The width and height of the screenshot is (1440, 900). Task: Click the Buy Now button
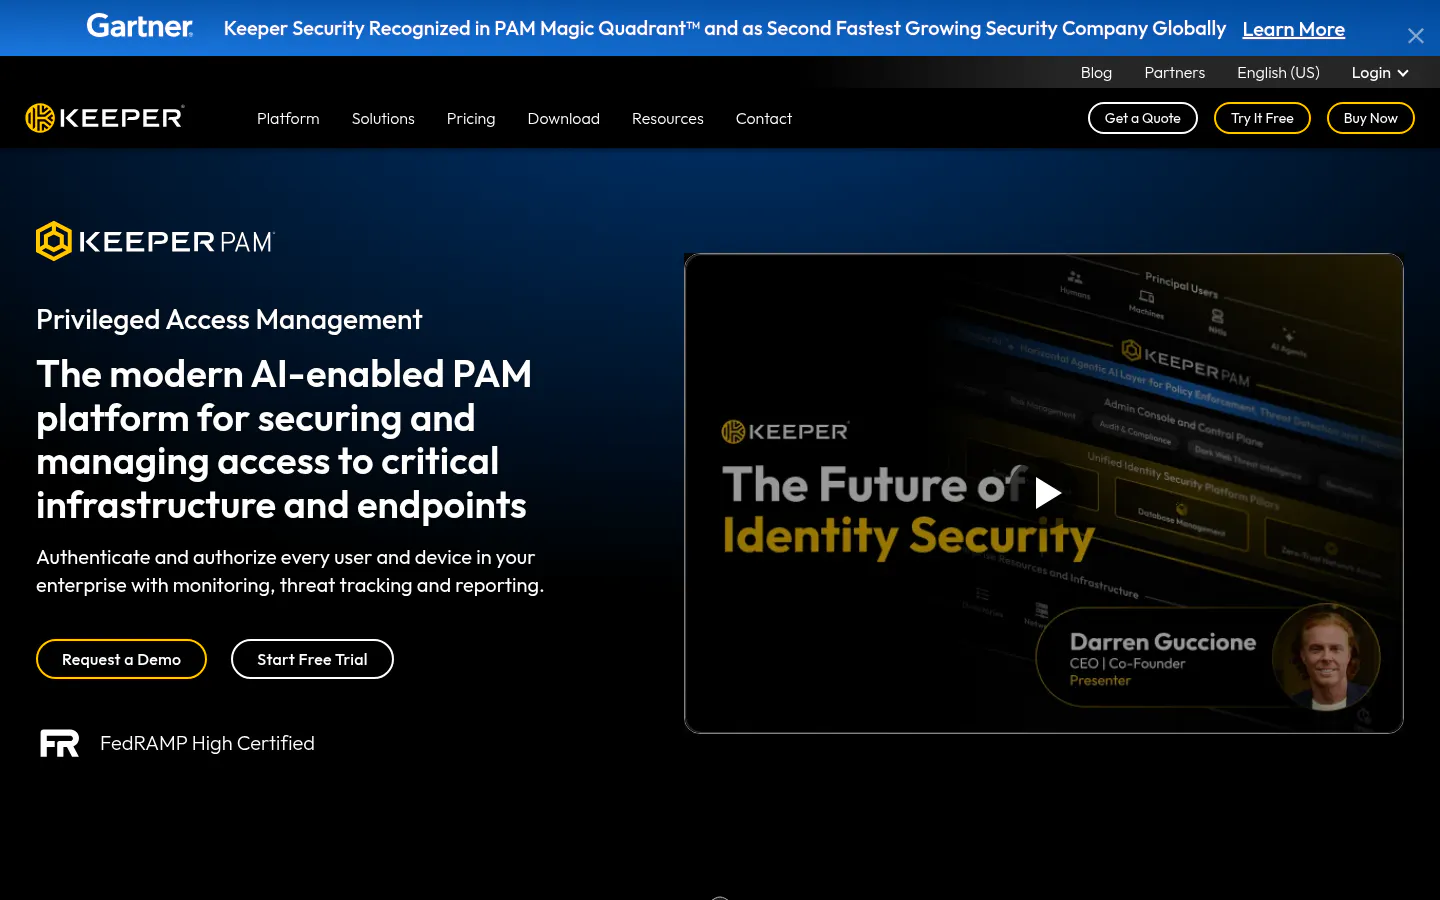(1370, 118)
